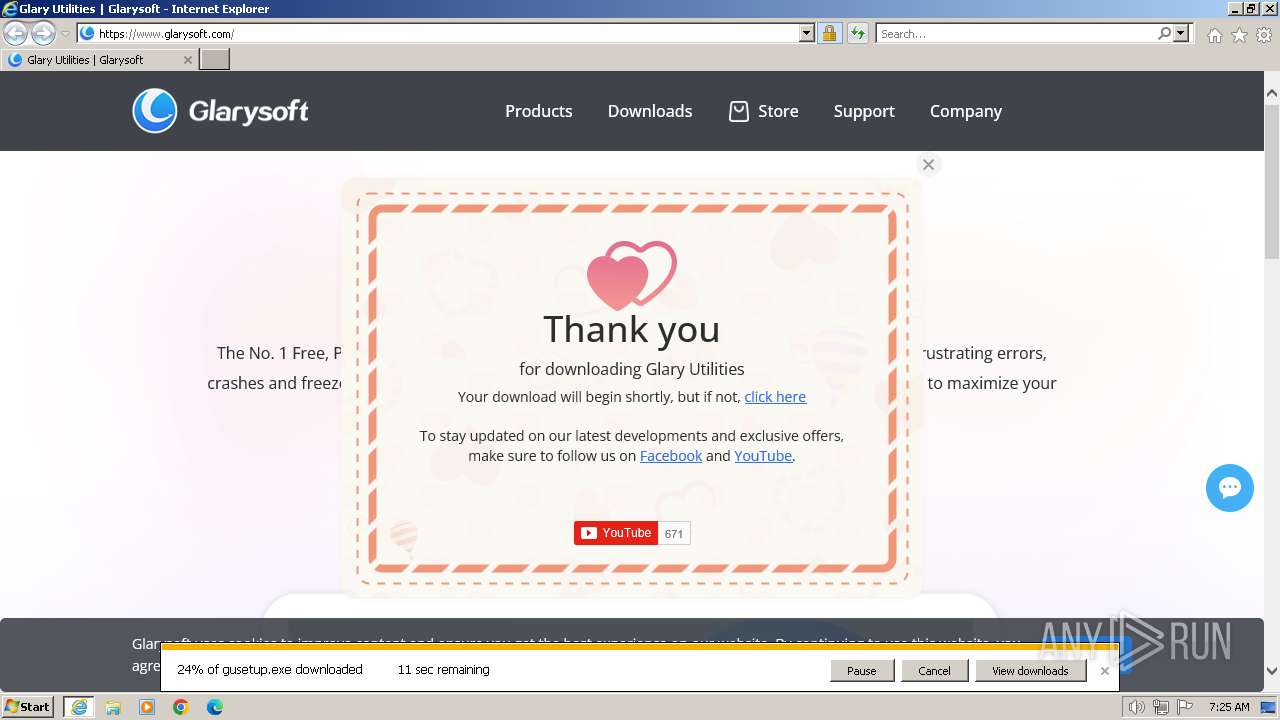Open File Explorer from taskbar

(113, 707)
